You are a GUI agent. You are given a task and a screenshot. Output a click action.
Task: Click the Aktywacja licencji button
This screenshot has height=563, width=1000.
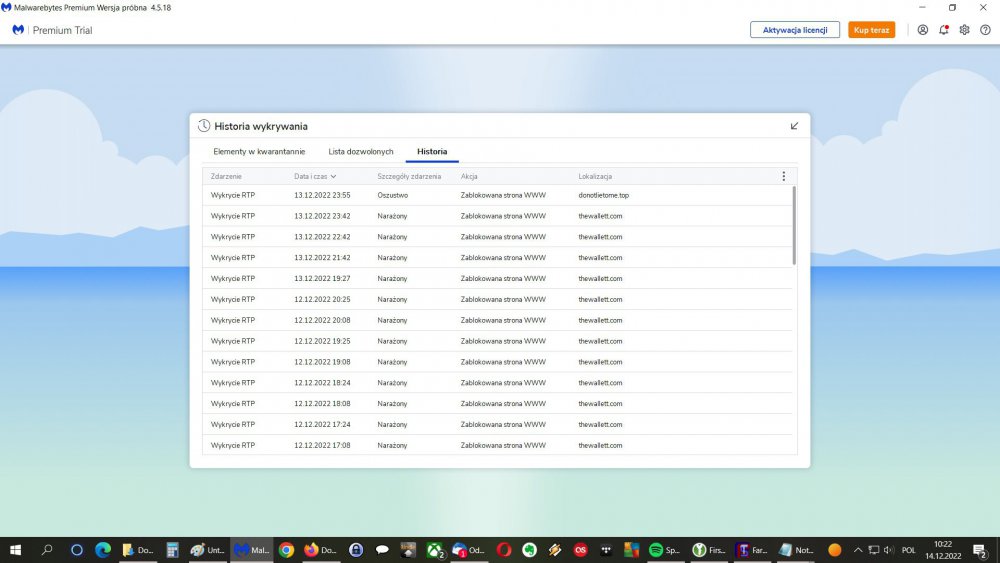[x=795, y=30]
